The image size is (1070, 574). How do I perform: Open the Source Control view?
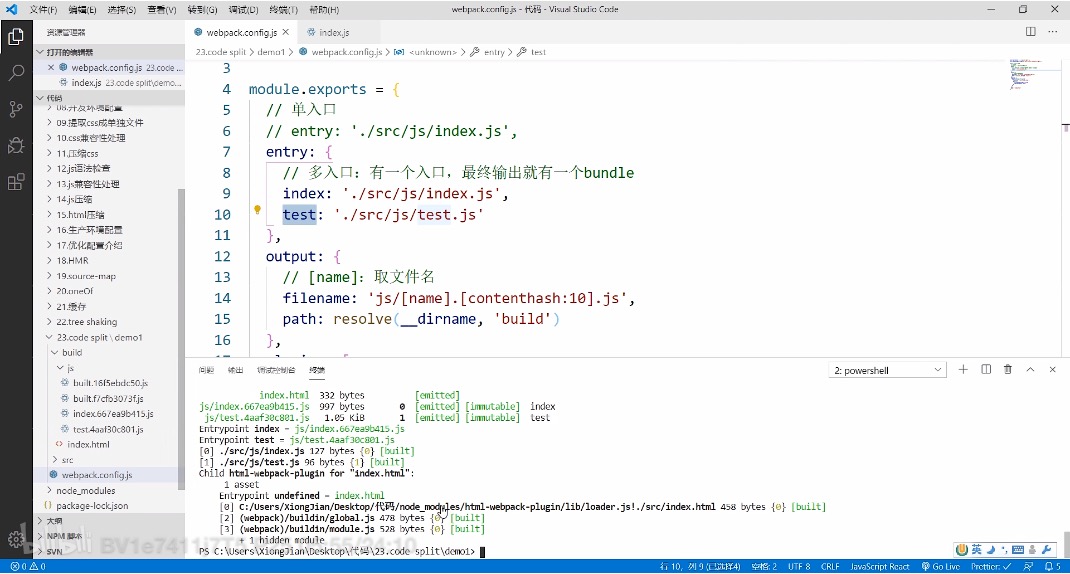16,109
